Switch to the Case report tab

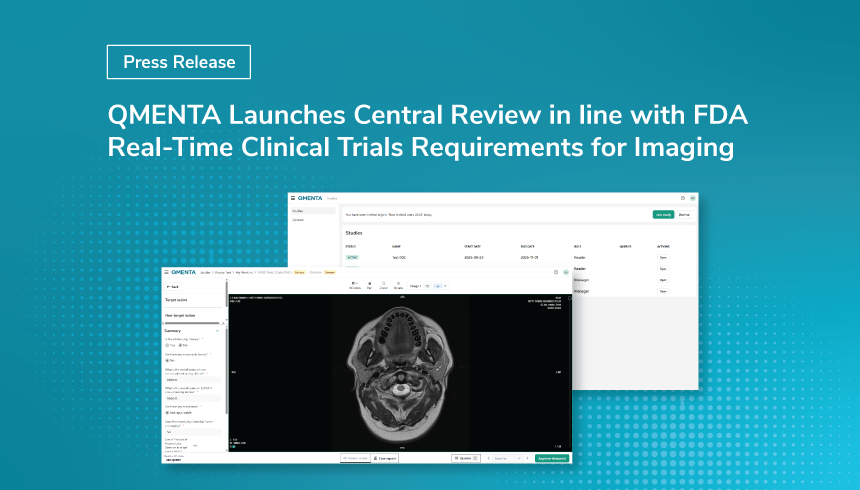coord(384,458)
